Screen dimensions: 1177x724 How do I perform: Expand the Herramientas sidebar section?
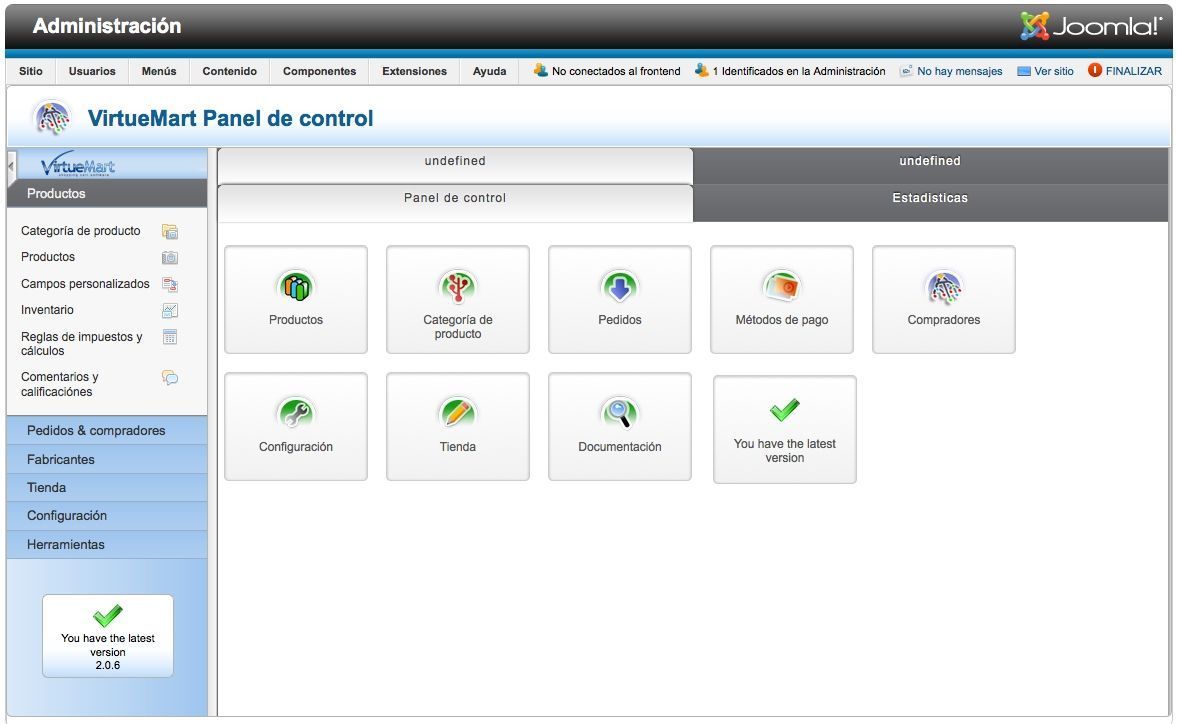click(x=107, y=545)
